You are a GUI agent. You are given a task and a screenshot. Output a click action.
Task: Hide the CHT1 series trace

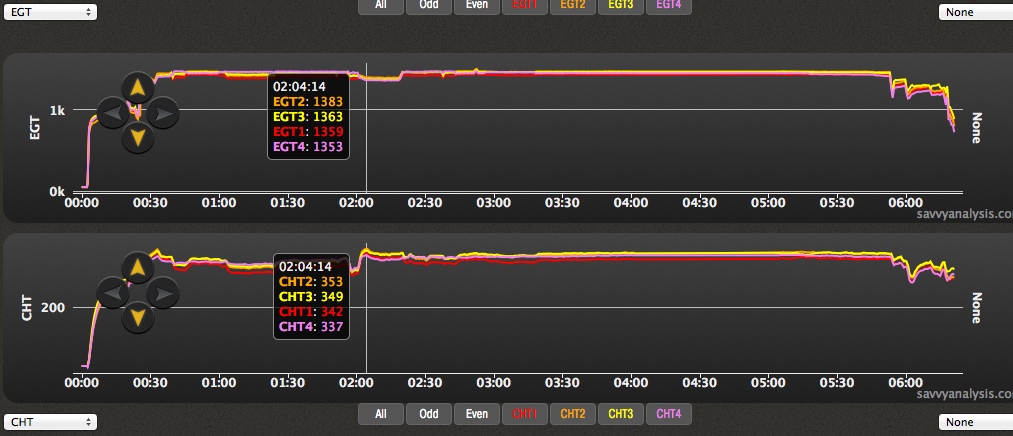click(526, 413)
